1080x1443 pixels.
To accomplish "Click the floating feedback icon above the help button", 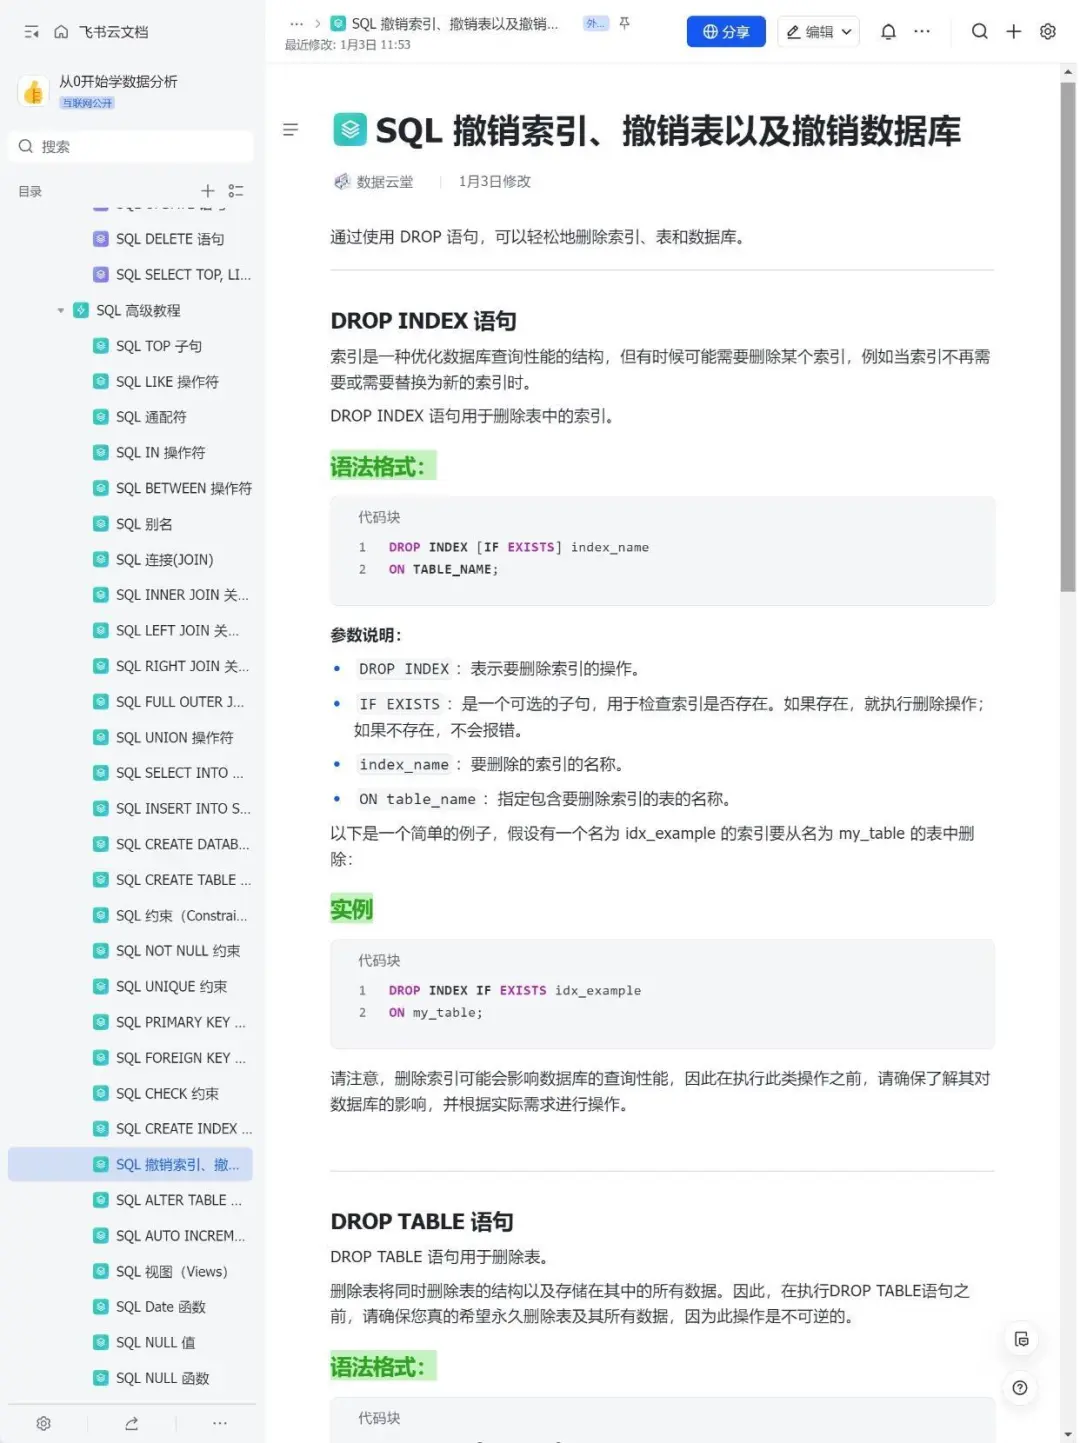I will [1020, 1338].
